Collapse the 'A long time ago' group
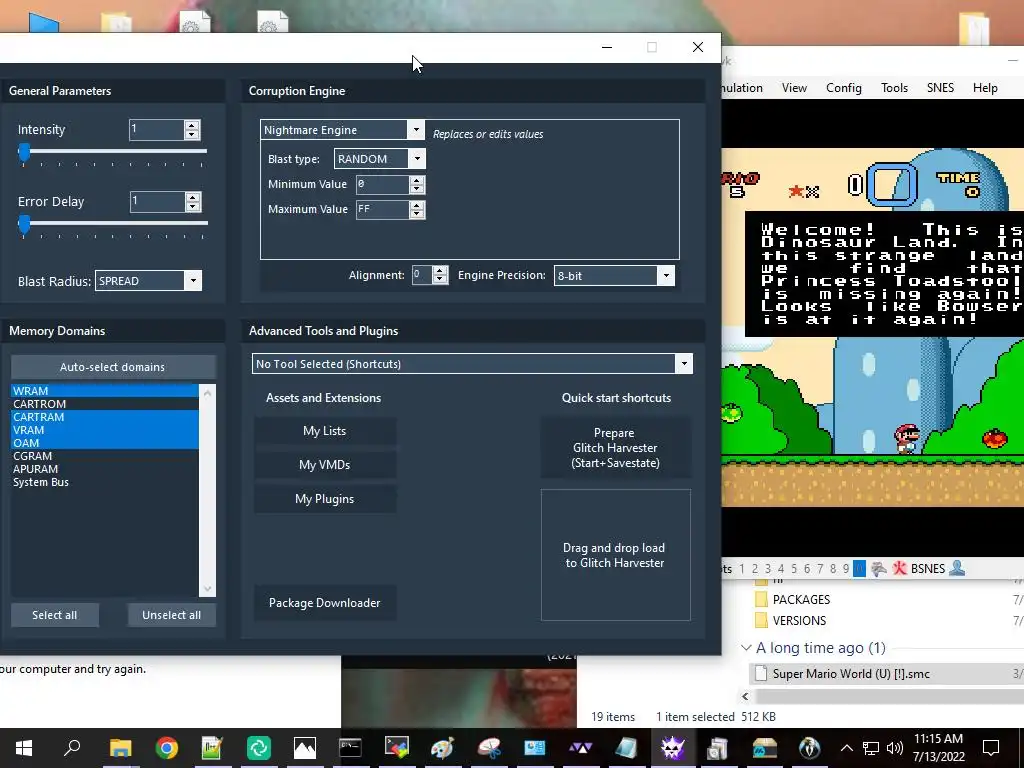 pyautogui.click(x=746, y=648)
